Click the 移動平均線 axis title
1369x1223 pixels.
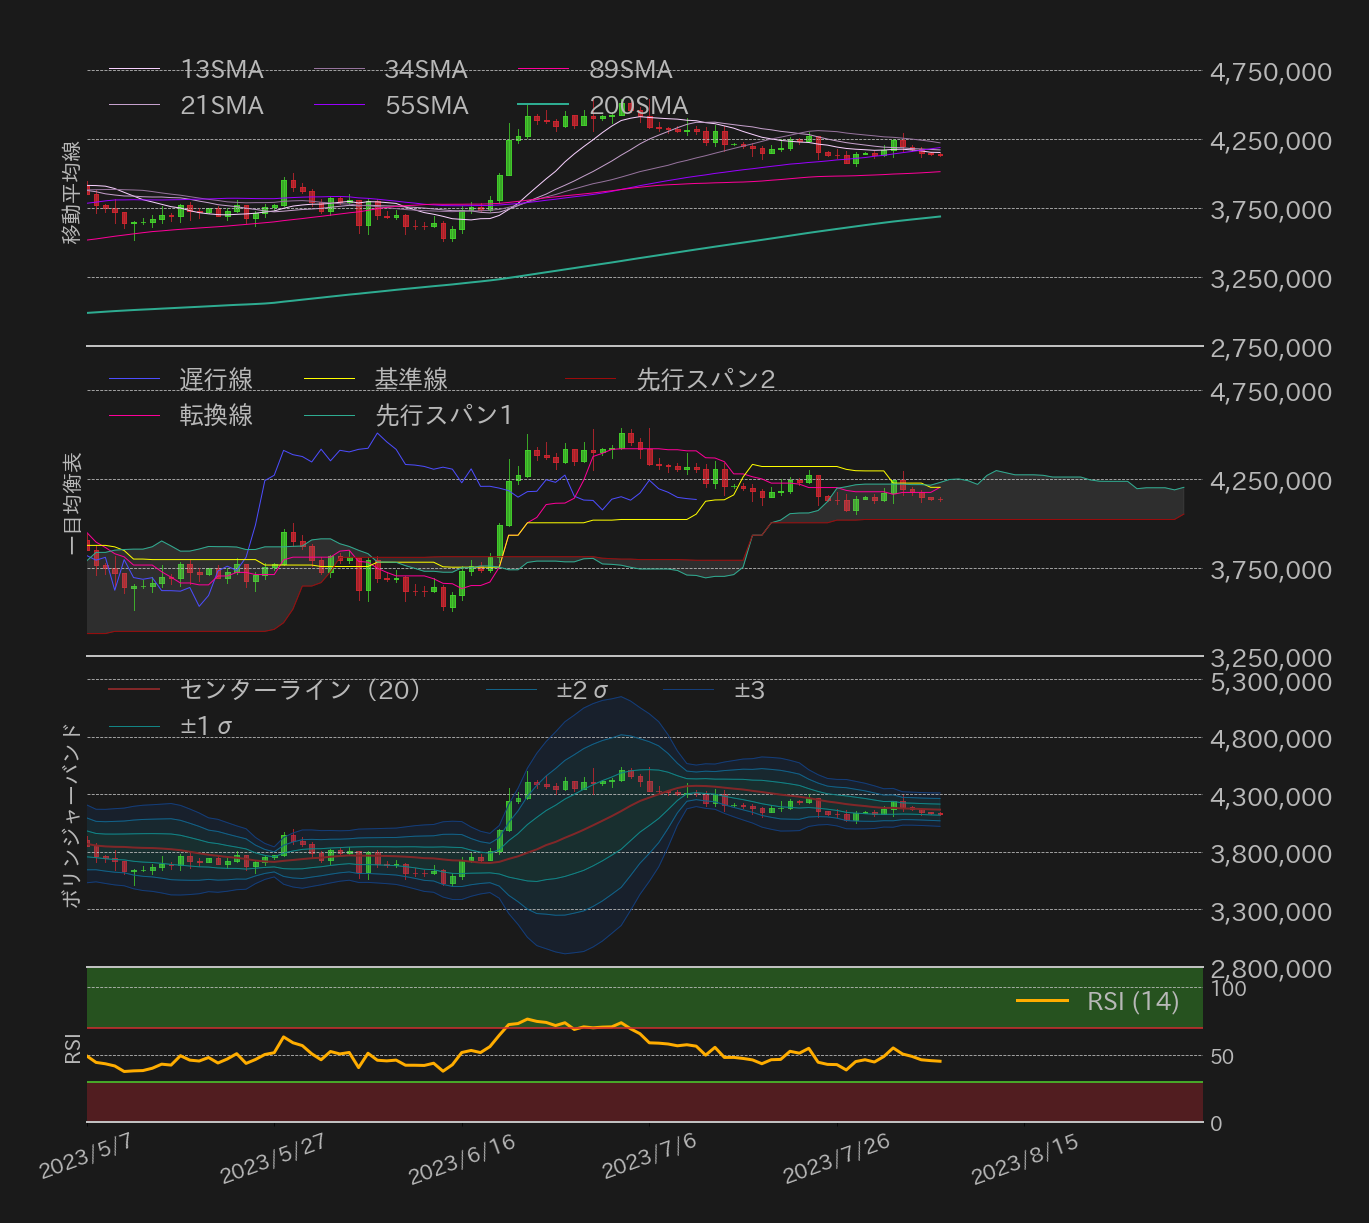click(71, 194)
